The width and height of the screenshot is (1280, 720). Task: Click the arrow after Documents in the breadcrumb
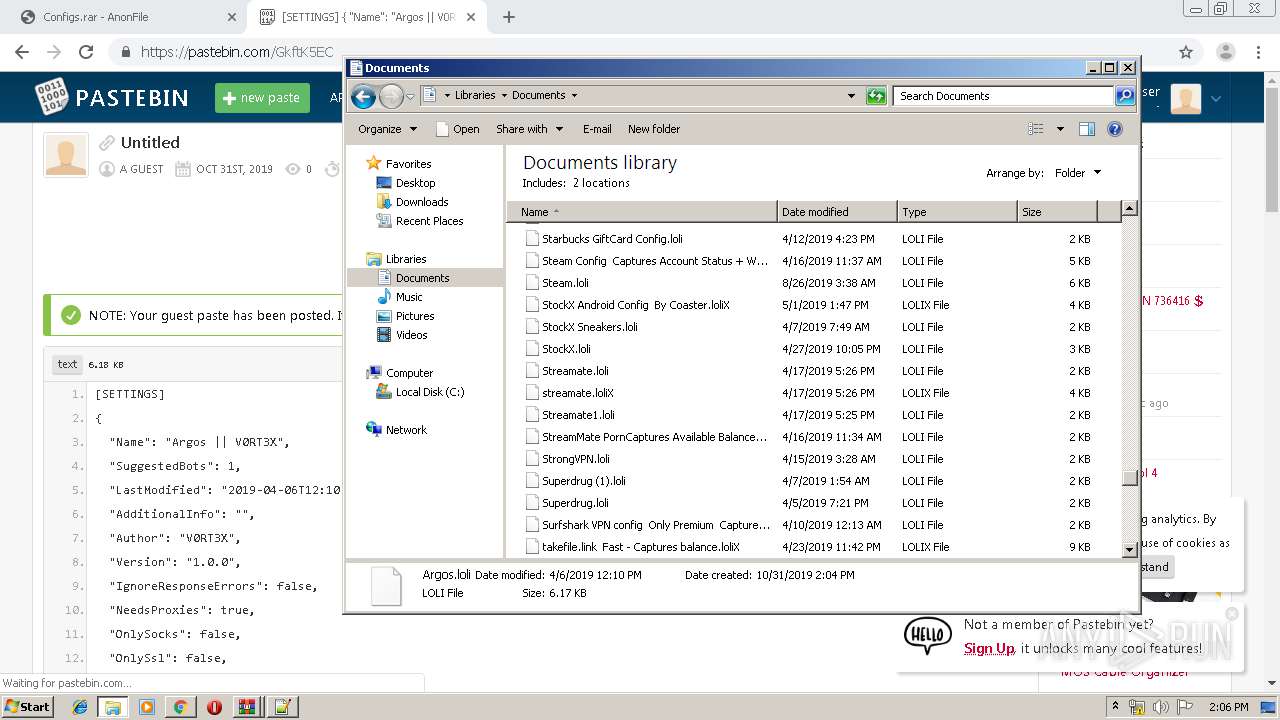[x=574, y=96]
